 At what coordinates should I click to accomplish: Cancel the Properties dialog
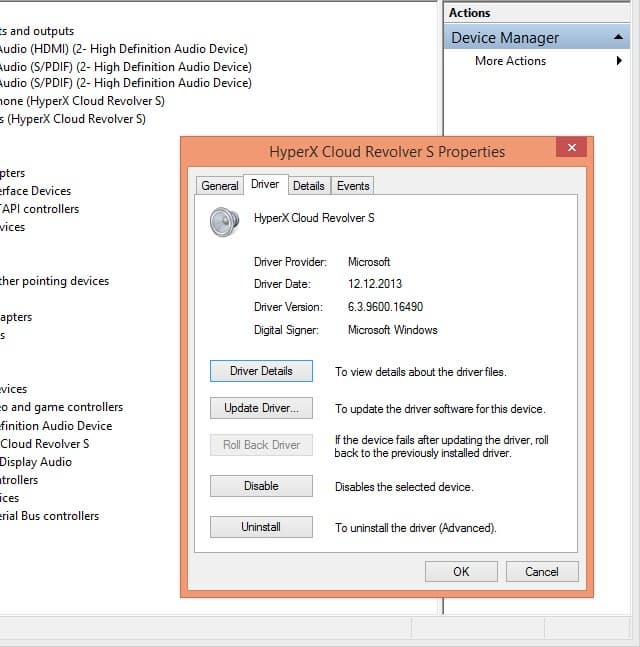pos(542,571)
